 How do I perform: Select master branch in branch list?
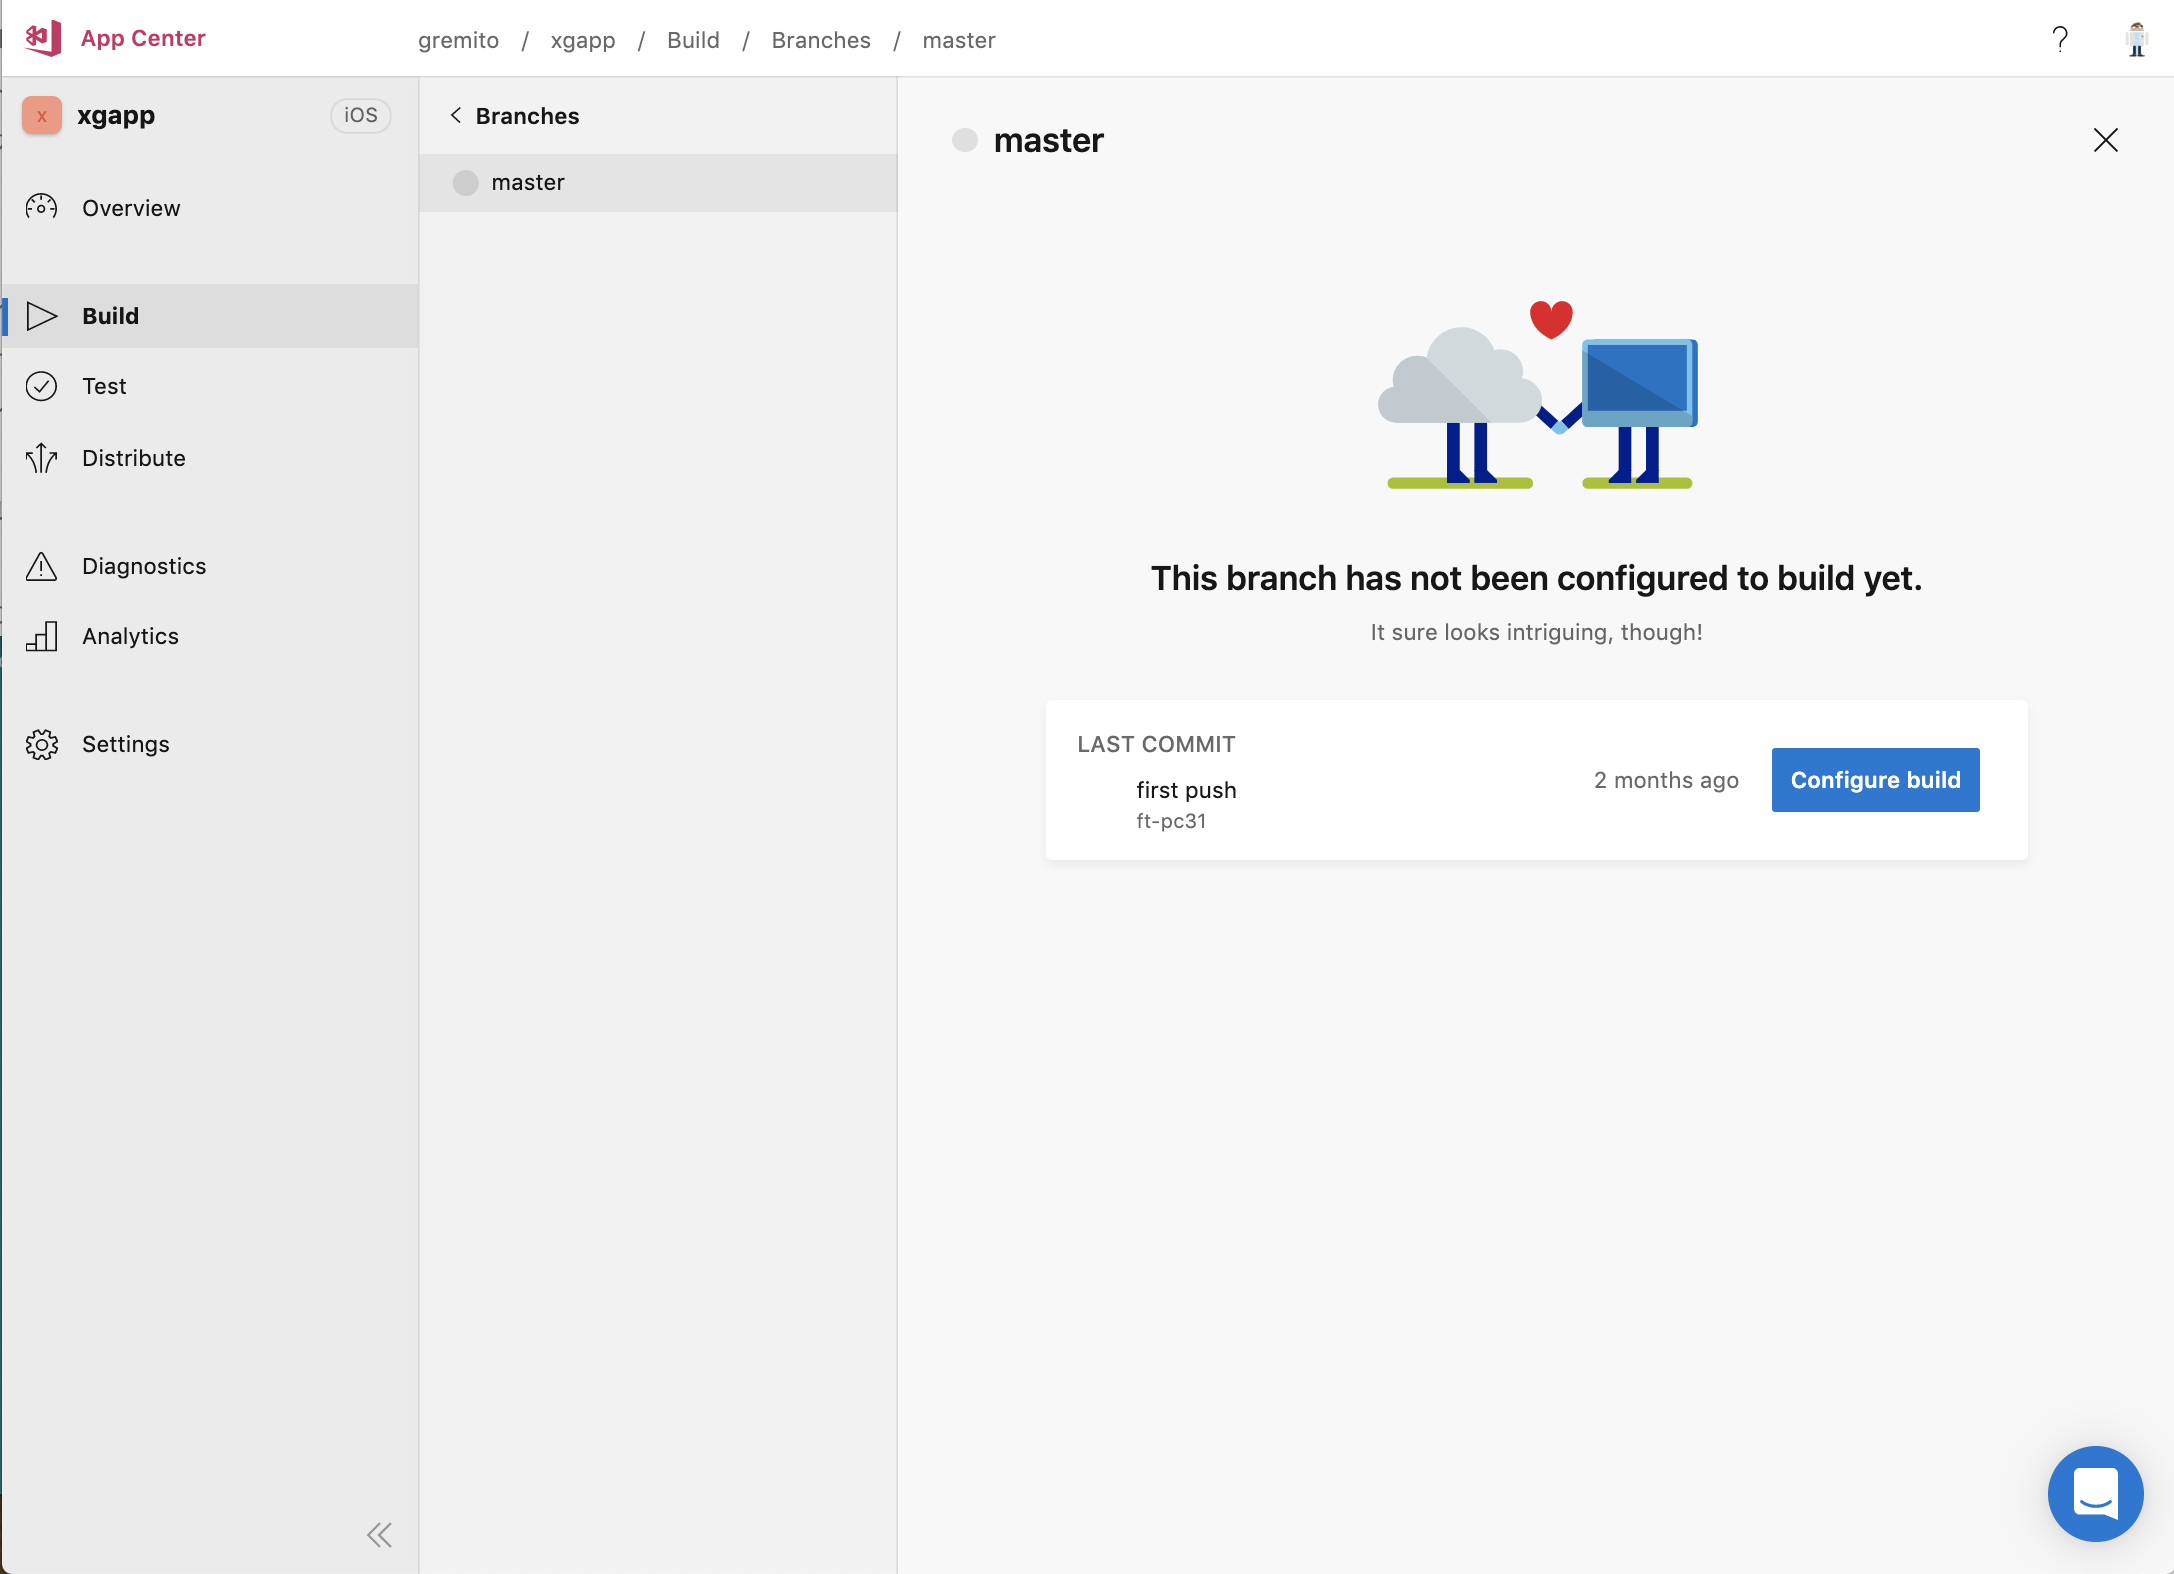(528, 183)
